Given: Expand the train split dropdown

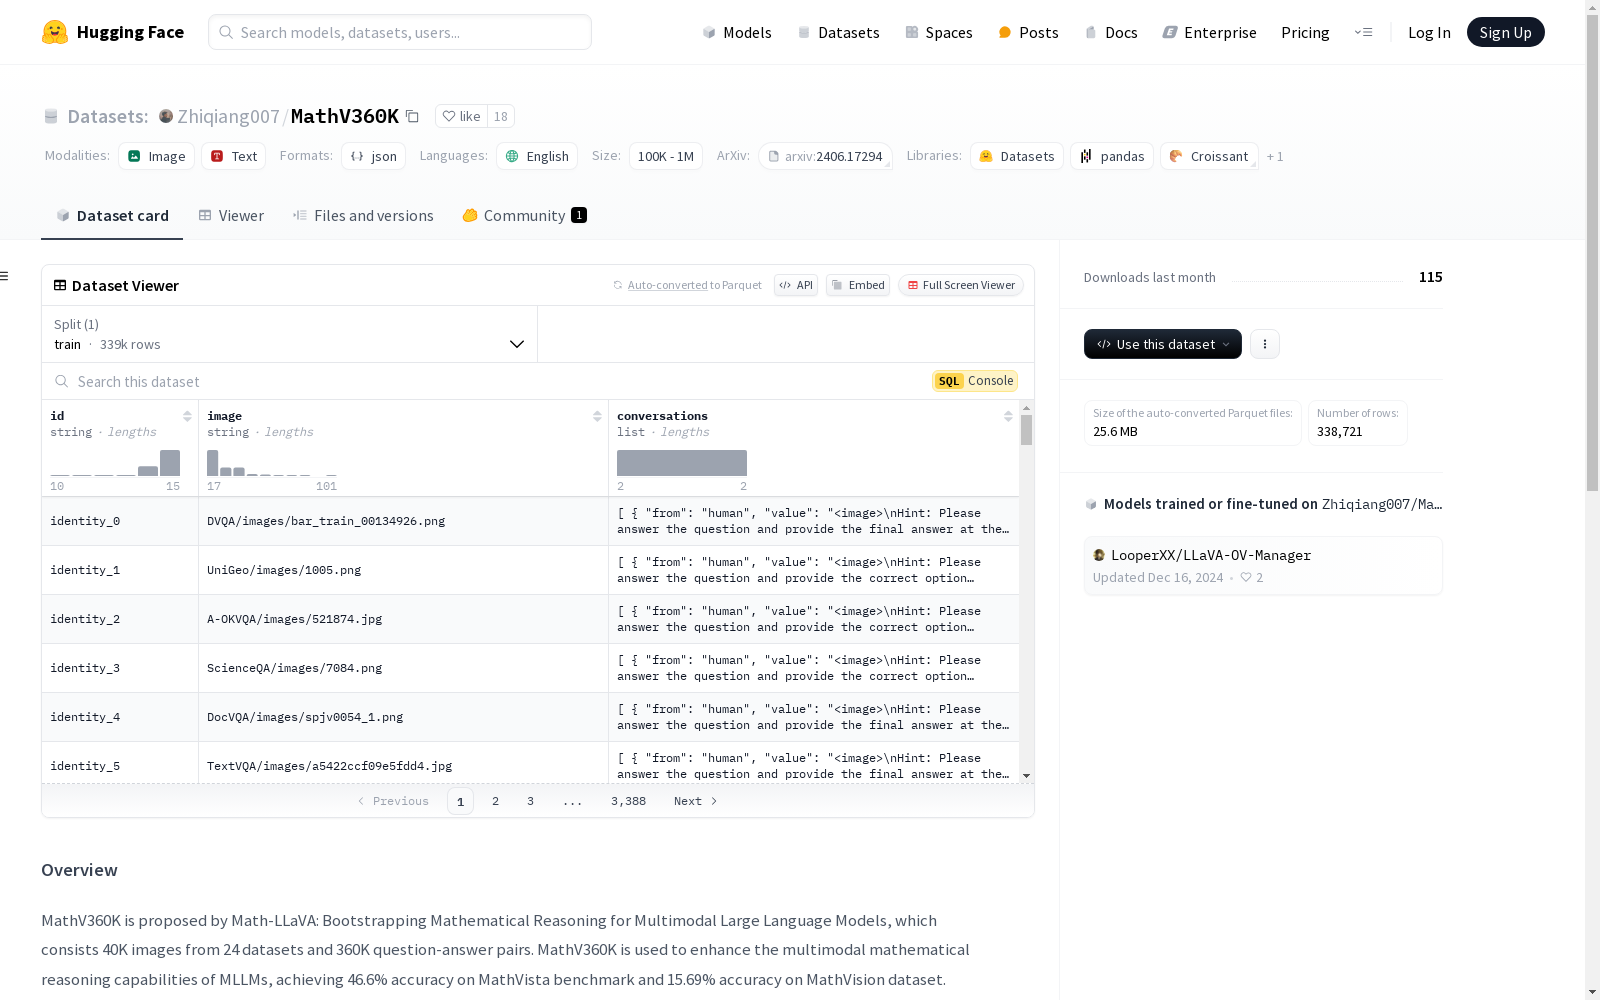Looking at the screenshot, I should (x=289, y=334).
